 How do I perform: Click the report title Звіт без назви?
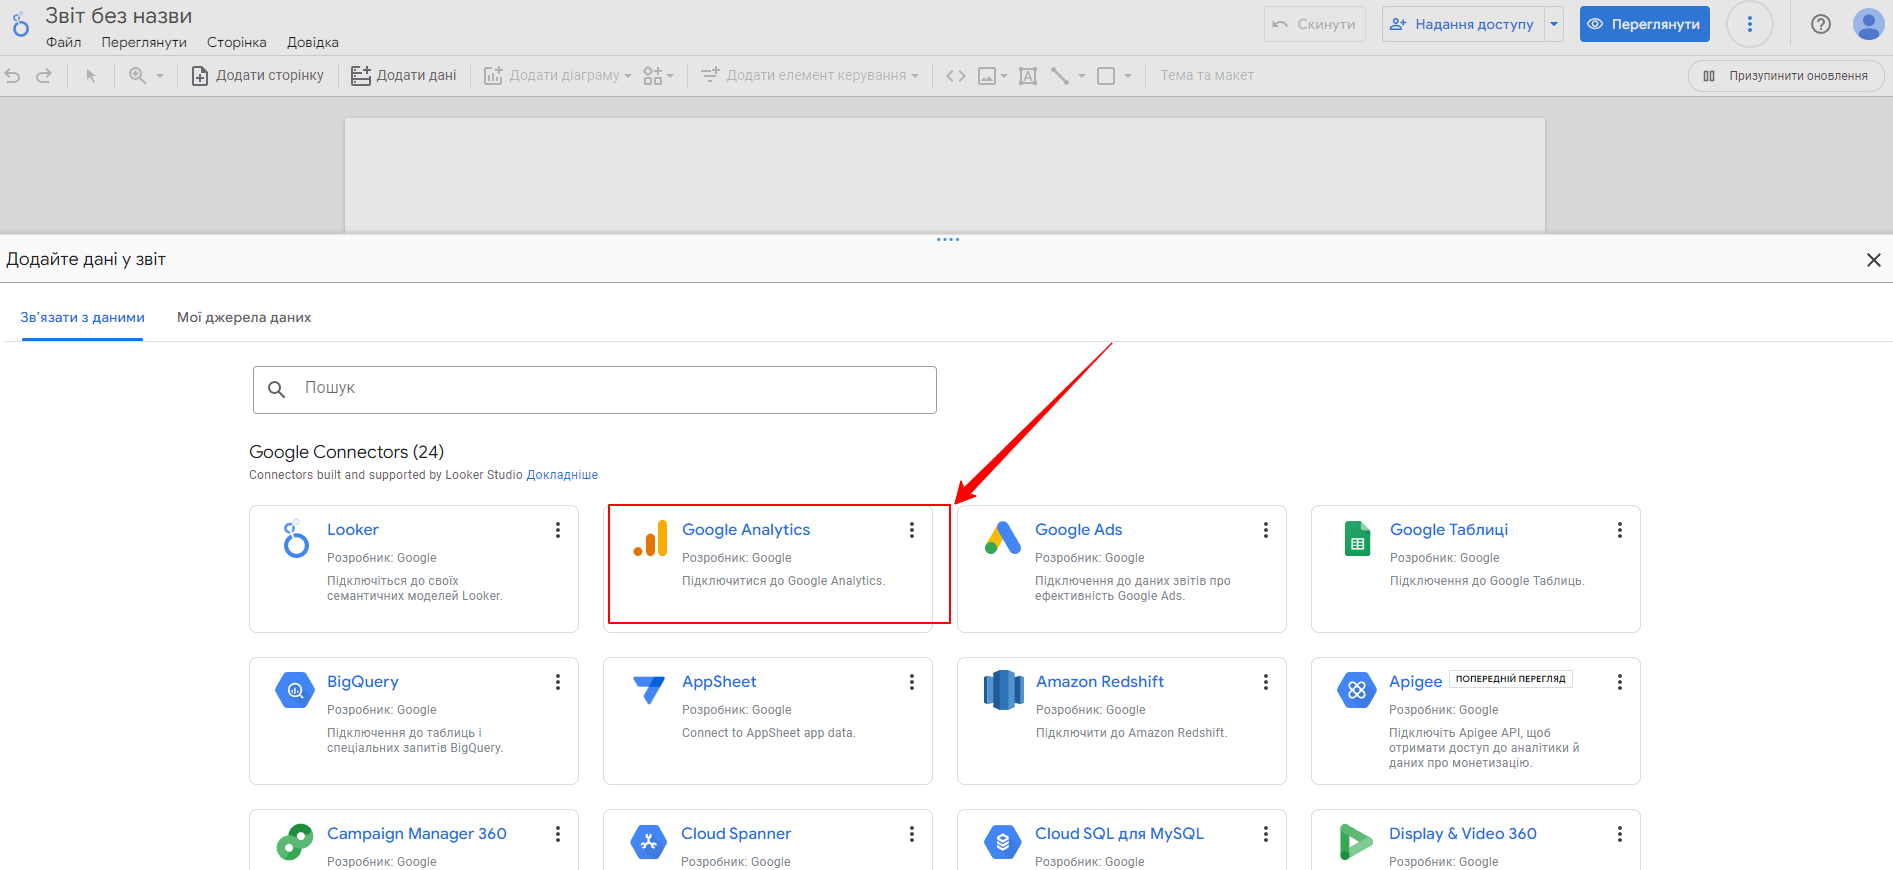pyautogui.click(x=119, y=16)
